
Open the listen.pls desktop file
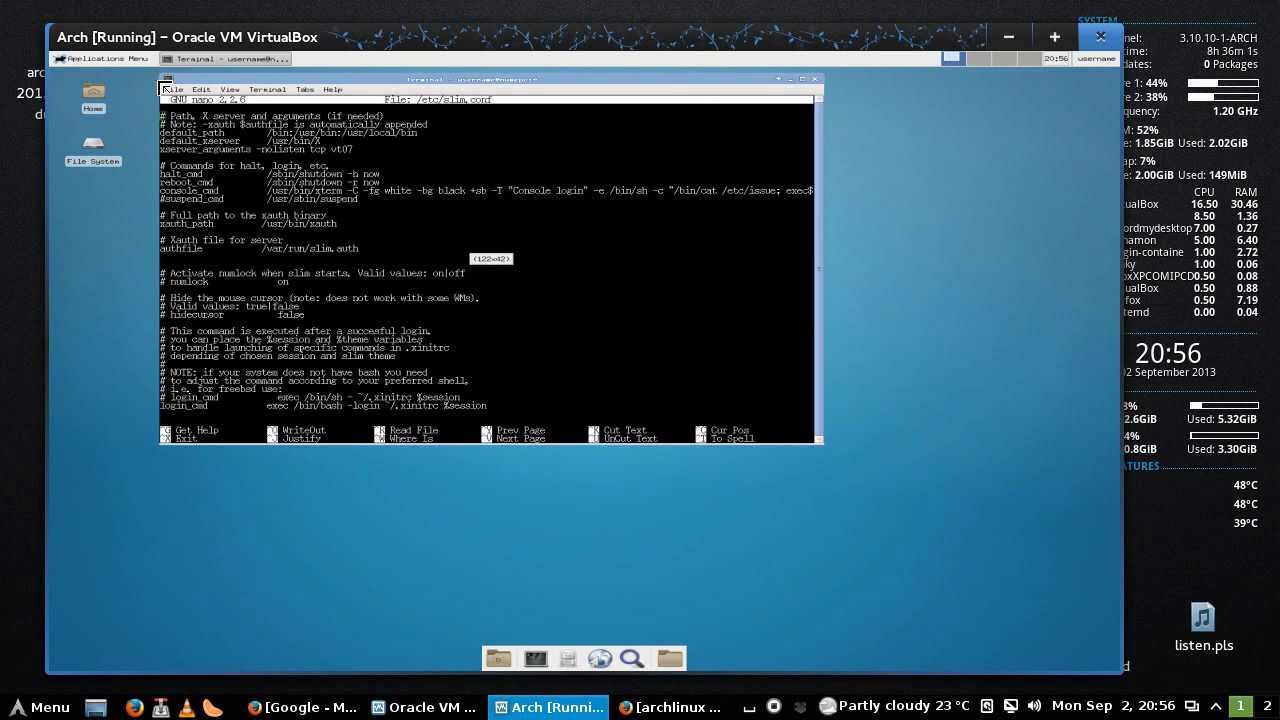click(x=1204, y=628)
